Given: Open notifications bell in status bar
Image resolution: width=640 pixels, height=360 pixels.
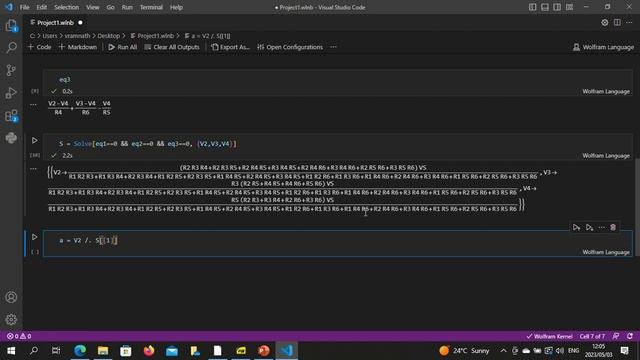Looking at the screenshot, I should click(x=630, y=336).
